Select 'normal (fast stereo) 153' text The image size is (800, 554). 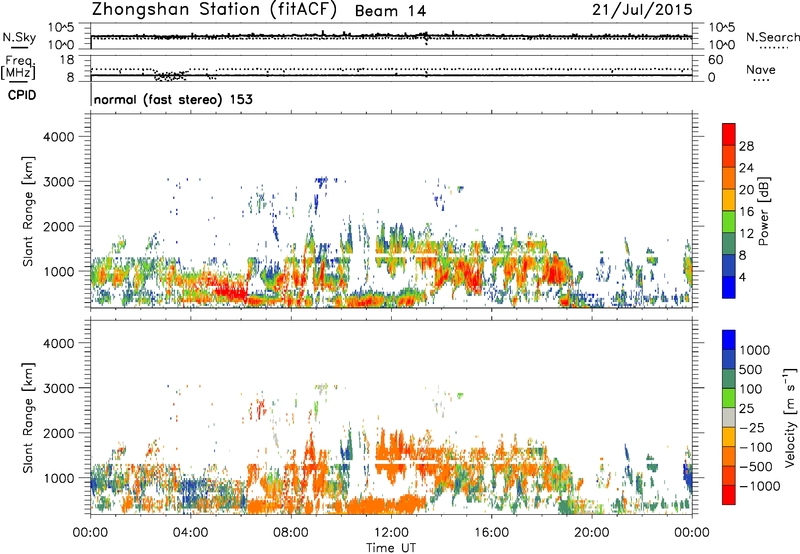point(173,99)
